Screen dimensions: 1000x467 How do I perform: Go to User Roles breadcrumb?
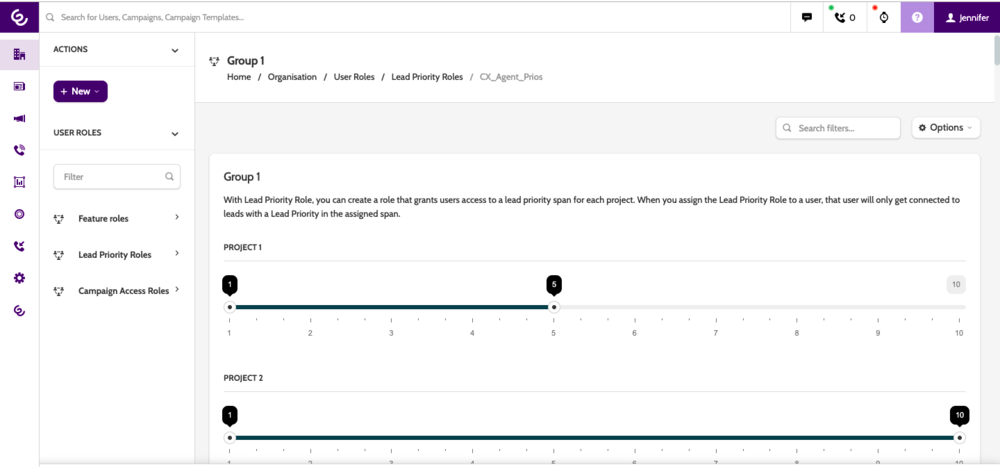[353, 77]
